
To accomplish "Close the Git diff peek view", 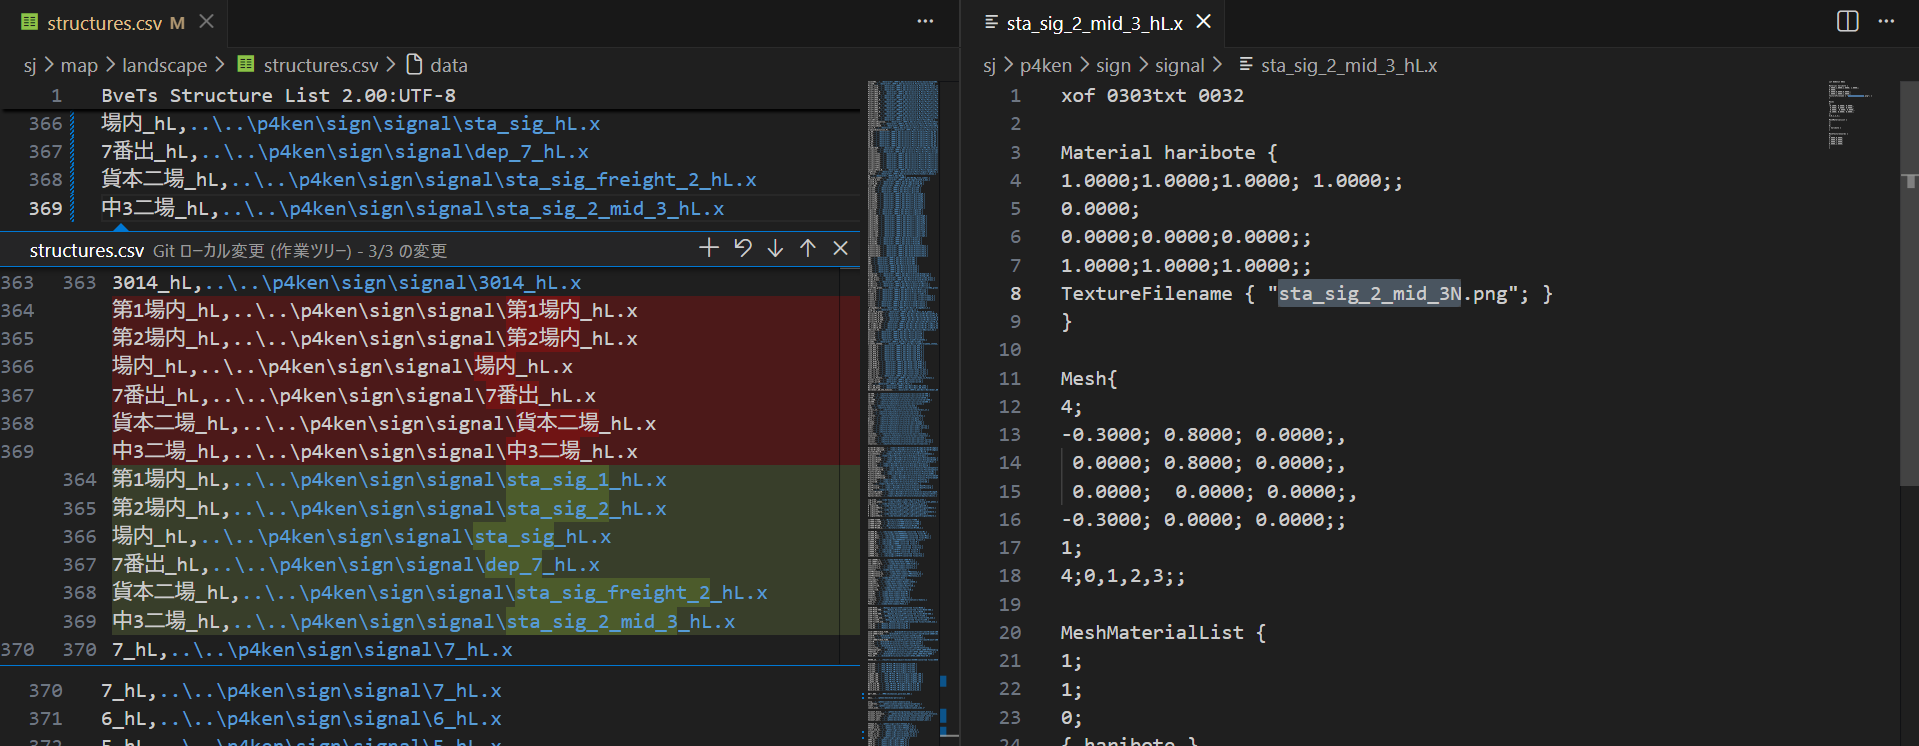I will (841, 248).
